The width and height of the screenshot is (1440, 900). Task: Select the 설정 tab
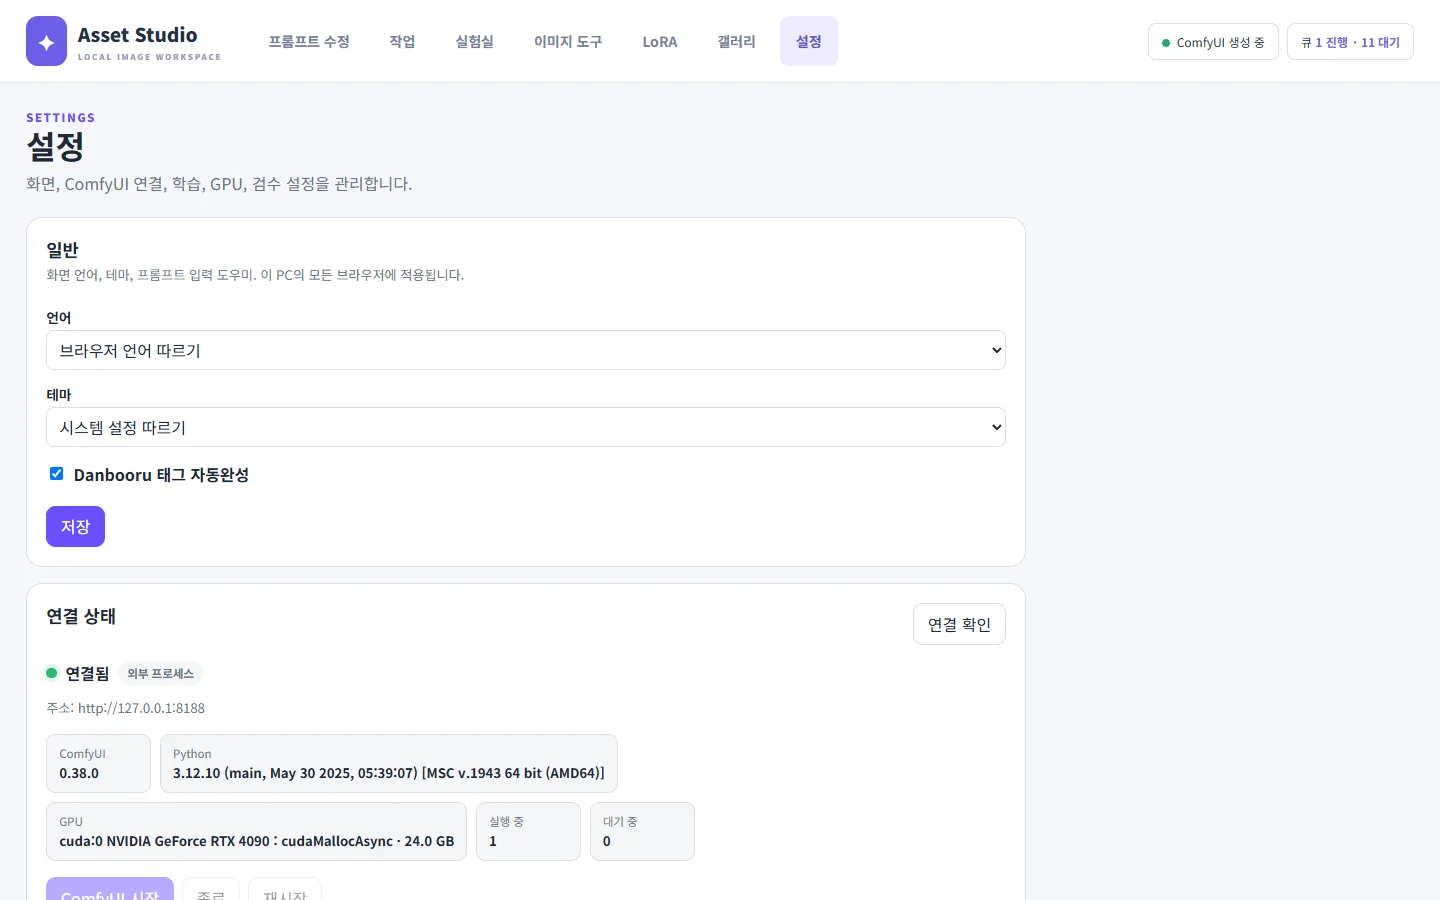[809, 41]
